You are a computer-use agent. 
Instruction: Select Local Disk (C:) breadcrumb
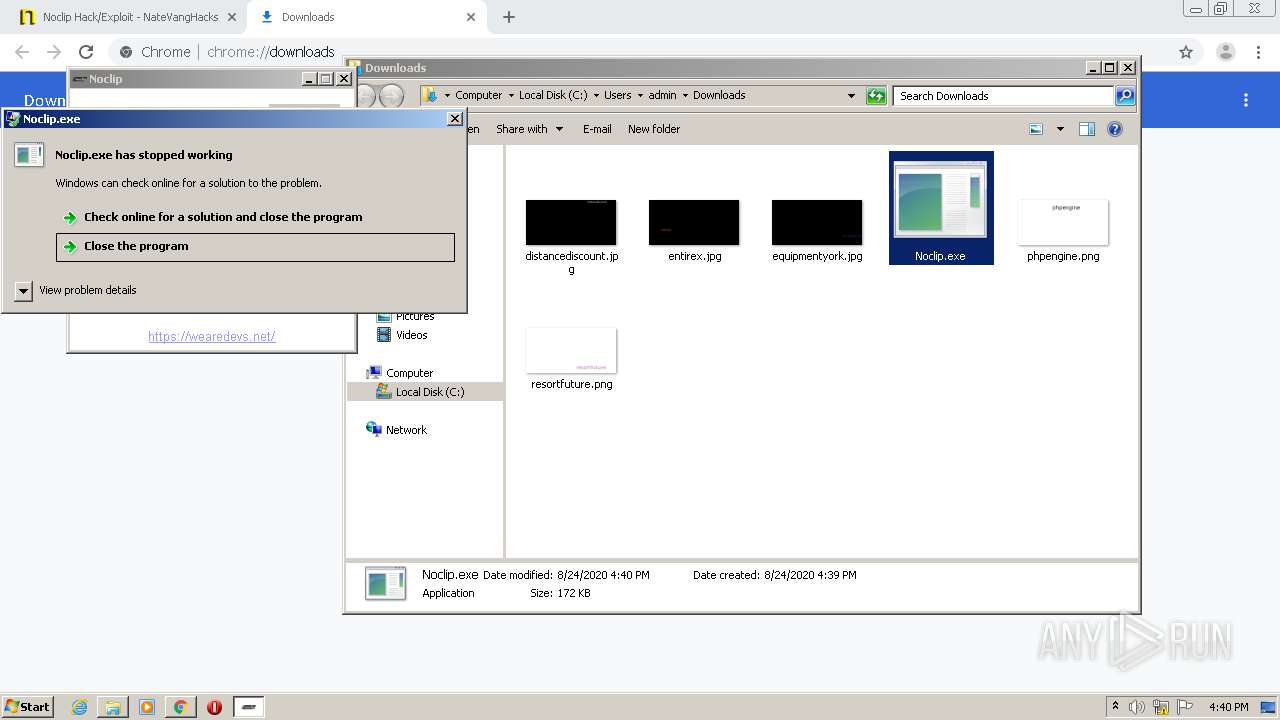click(553, 95)
